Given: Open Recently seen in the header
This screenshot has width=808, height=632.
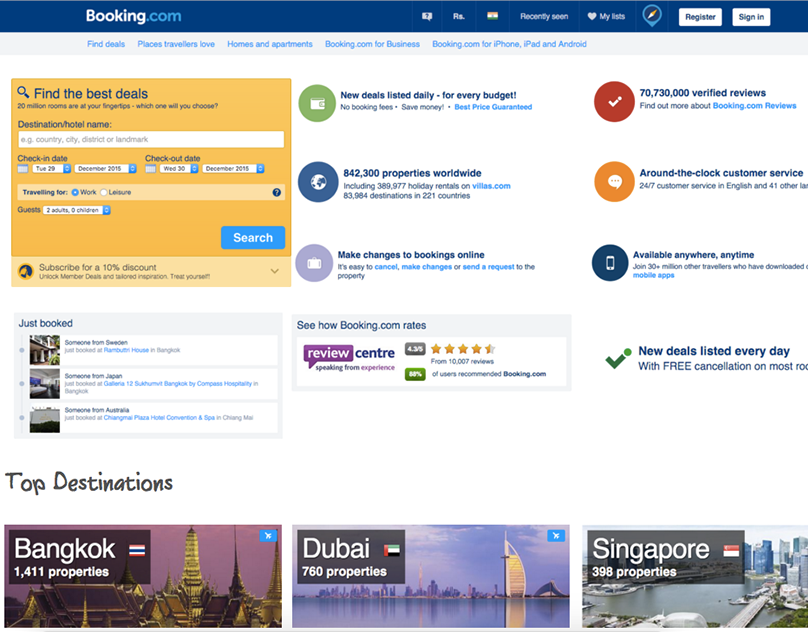Looking at the screenshot, I should point(544,16).
